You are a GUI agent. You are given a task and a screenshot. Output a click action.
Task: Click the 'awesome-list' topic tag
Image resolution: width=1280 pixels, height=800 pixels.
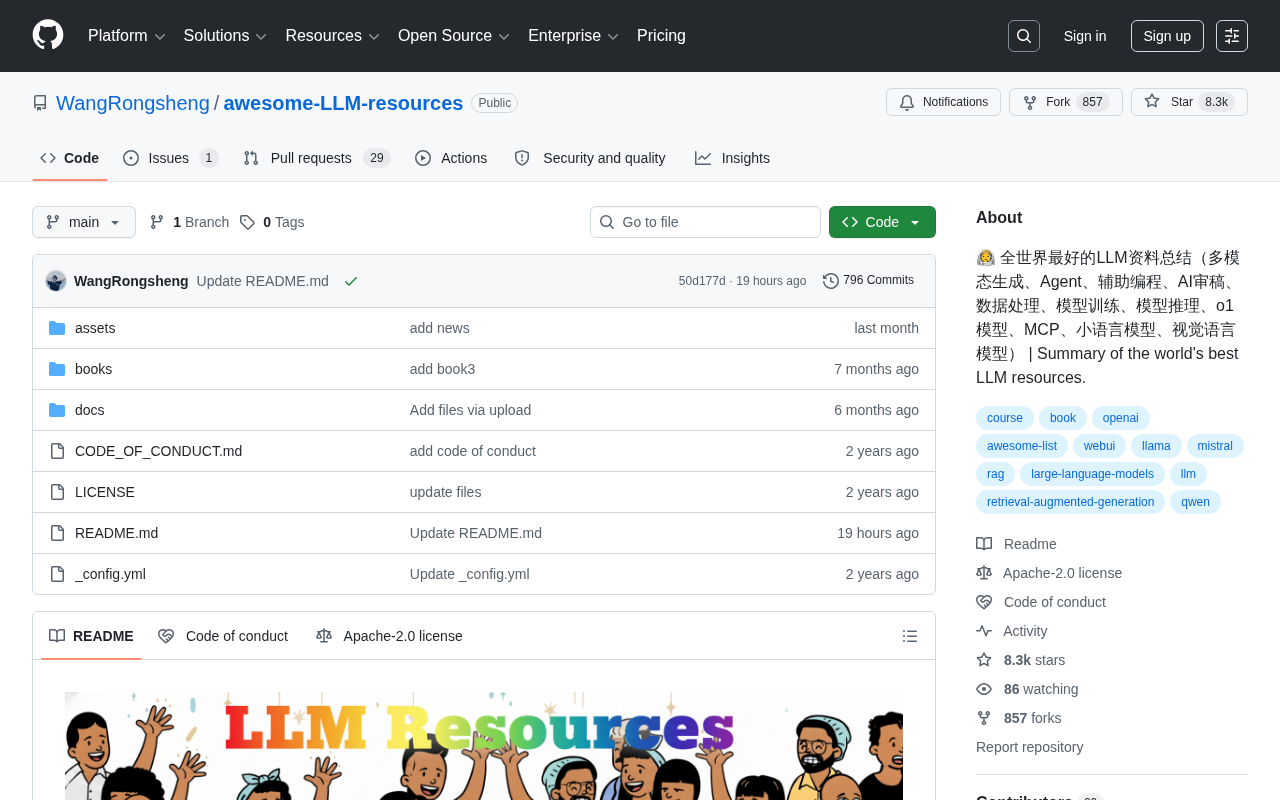(x=1022, y=446)
